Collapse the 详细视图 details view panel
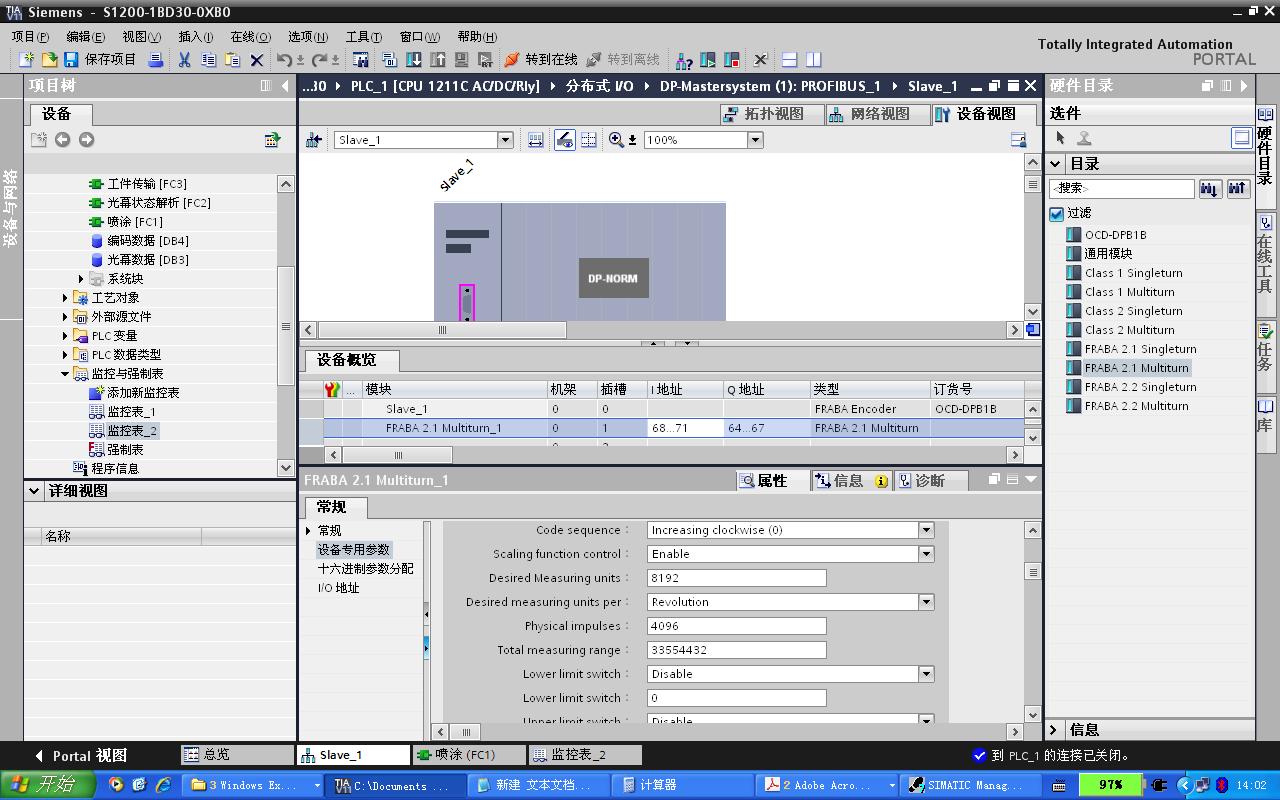Screen dimensions: 1280x800 click(x=35, y=491)
